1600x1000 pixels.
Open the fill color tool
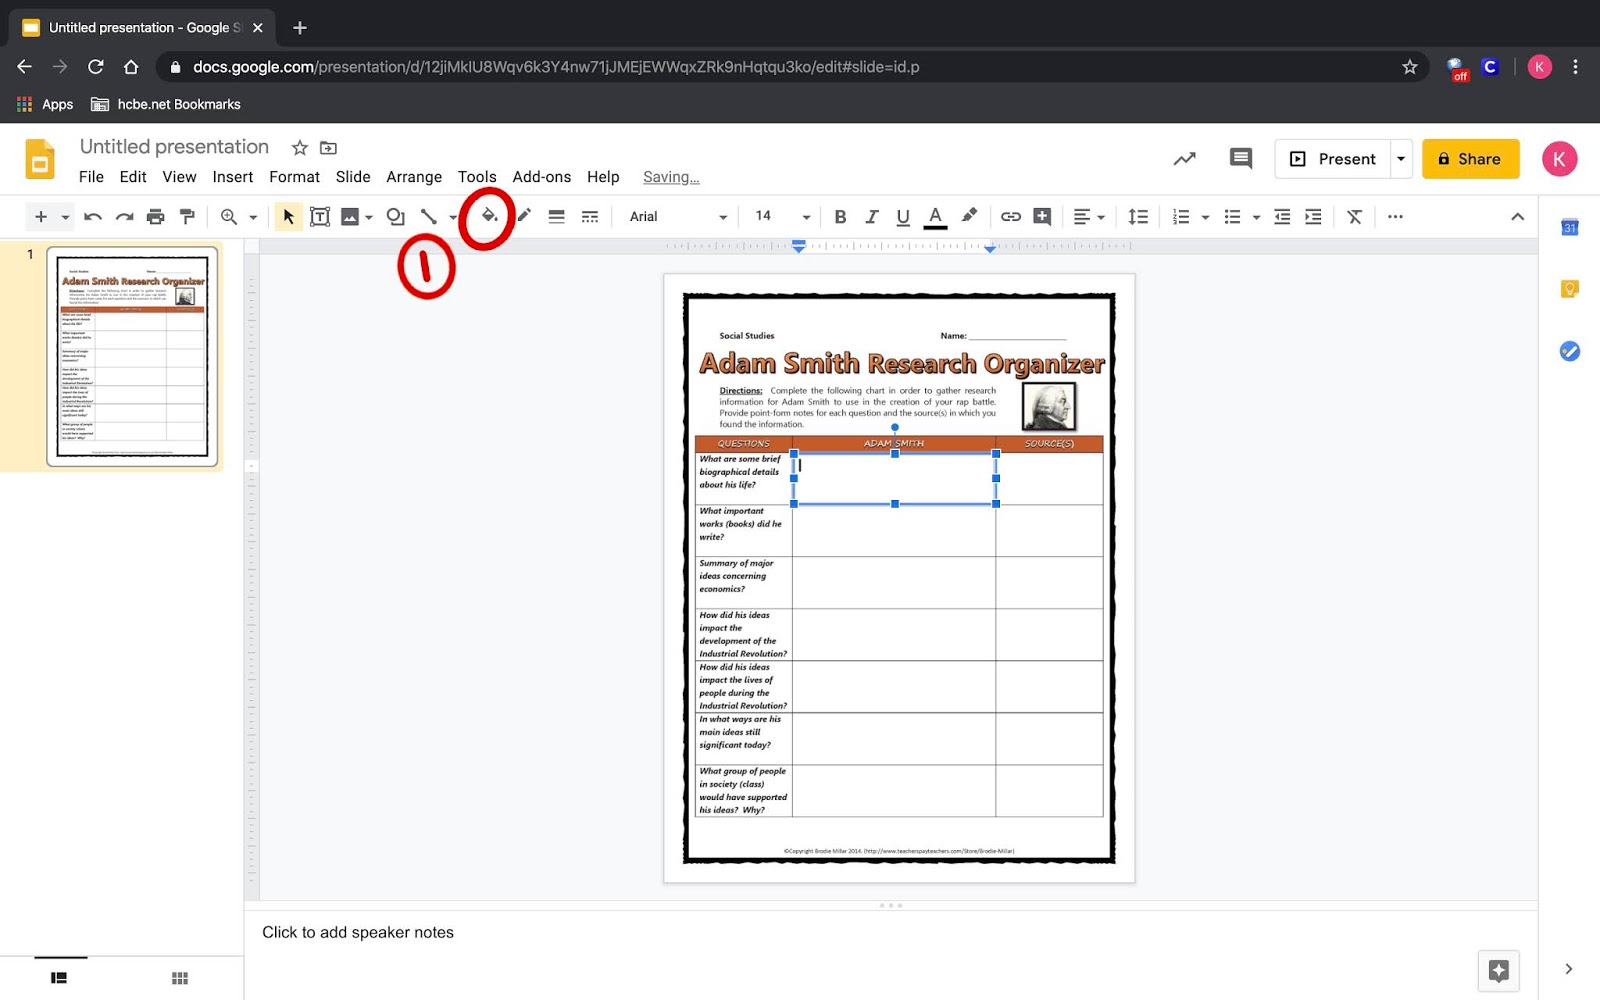488,216
